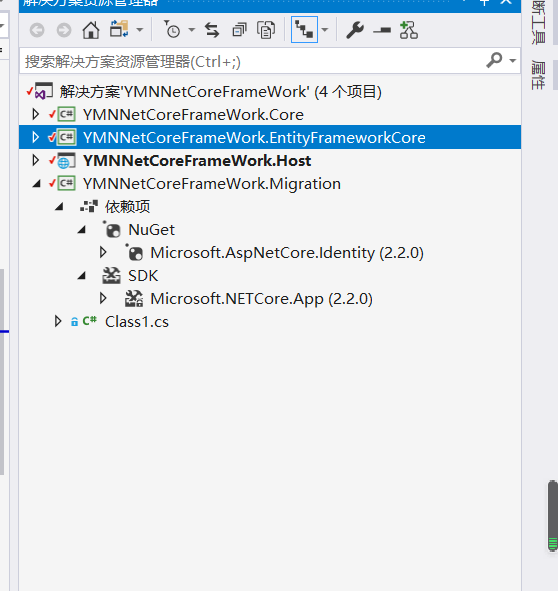Click the SDK node icon
558x591 pixels.
[112, 276]
